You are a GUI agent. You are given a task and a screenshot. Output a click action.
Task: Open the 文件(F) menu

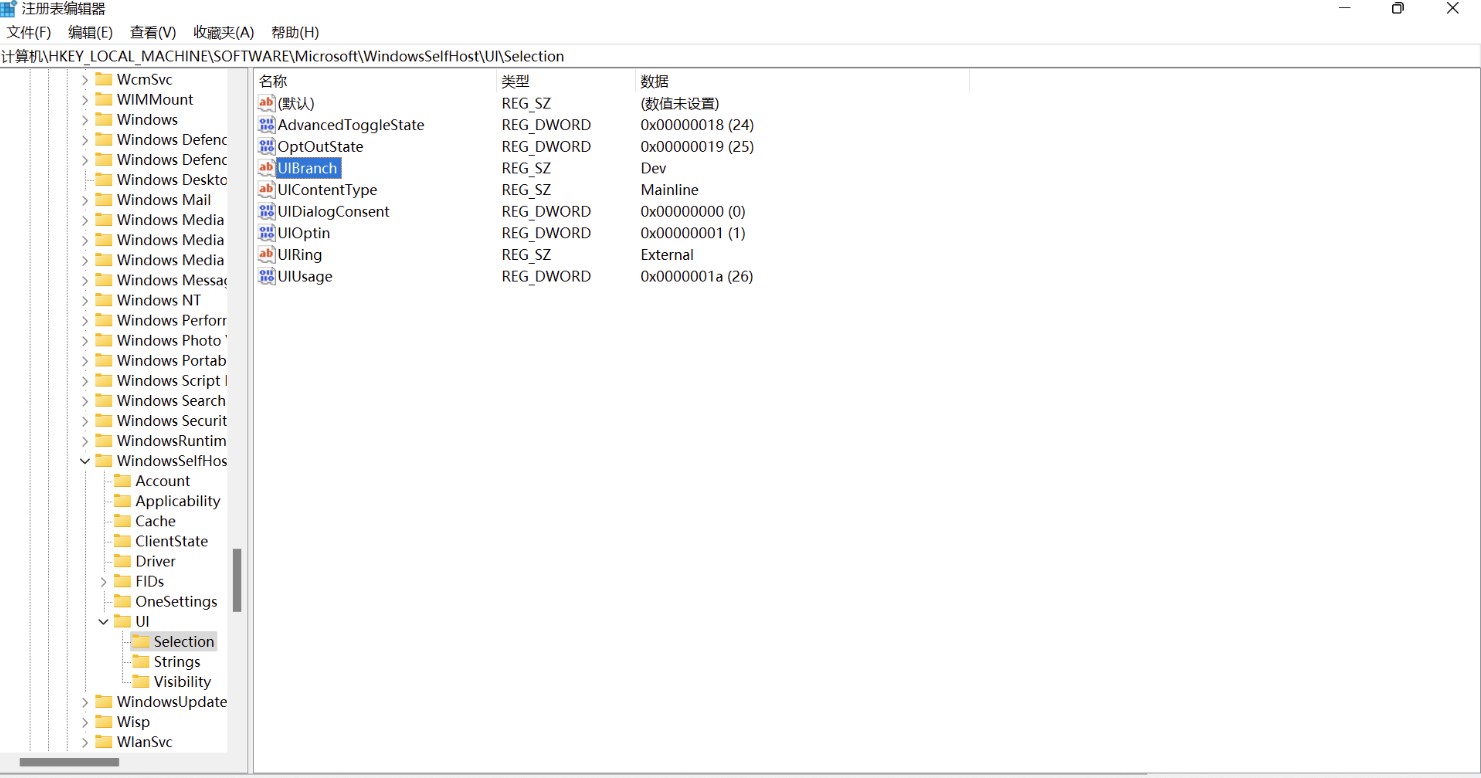[29, 33]
